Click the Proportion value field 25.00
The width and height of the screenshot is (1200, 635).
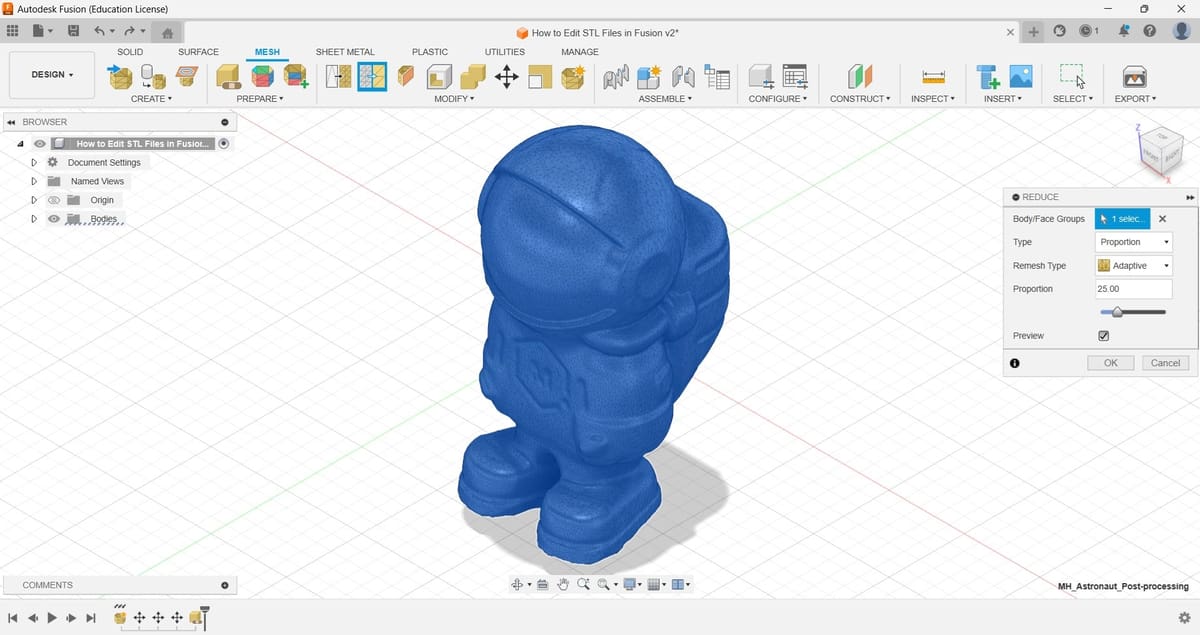click(1134, 289)
